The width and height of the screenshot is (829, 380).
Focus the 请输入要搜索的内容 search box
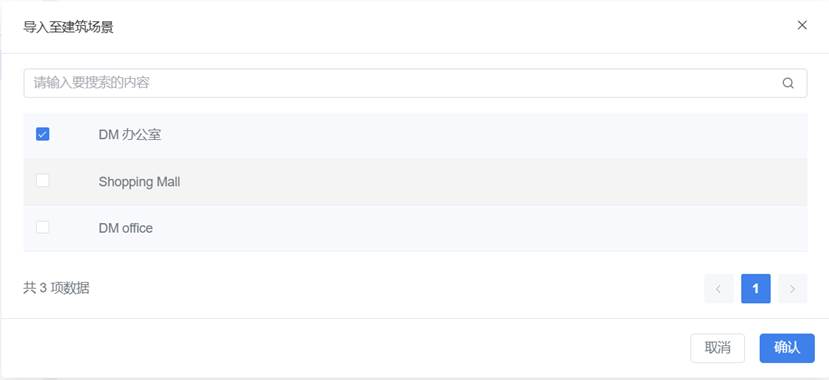415,83
